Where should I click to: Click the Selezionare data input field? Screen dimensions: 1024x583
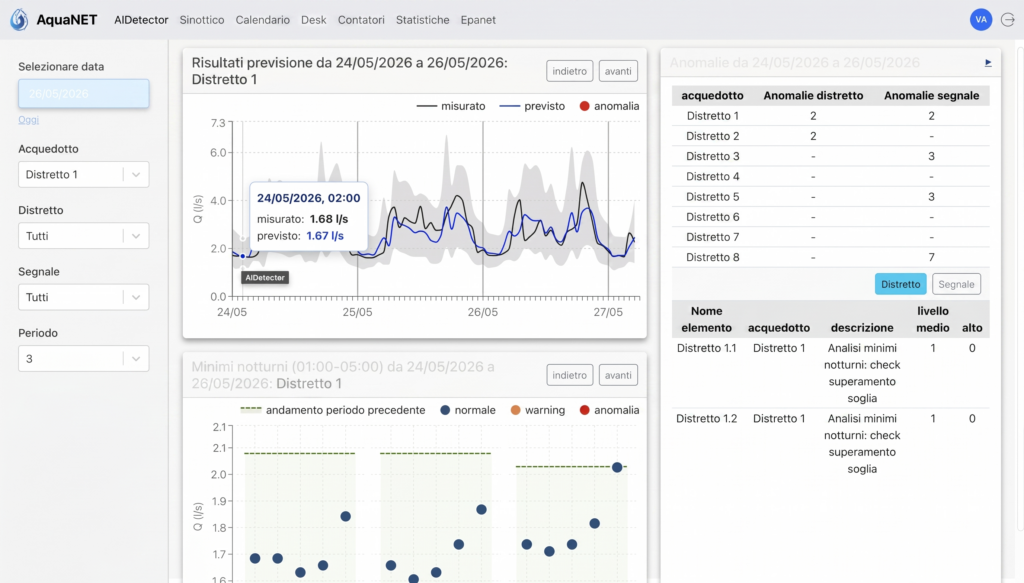(84, 93)
